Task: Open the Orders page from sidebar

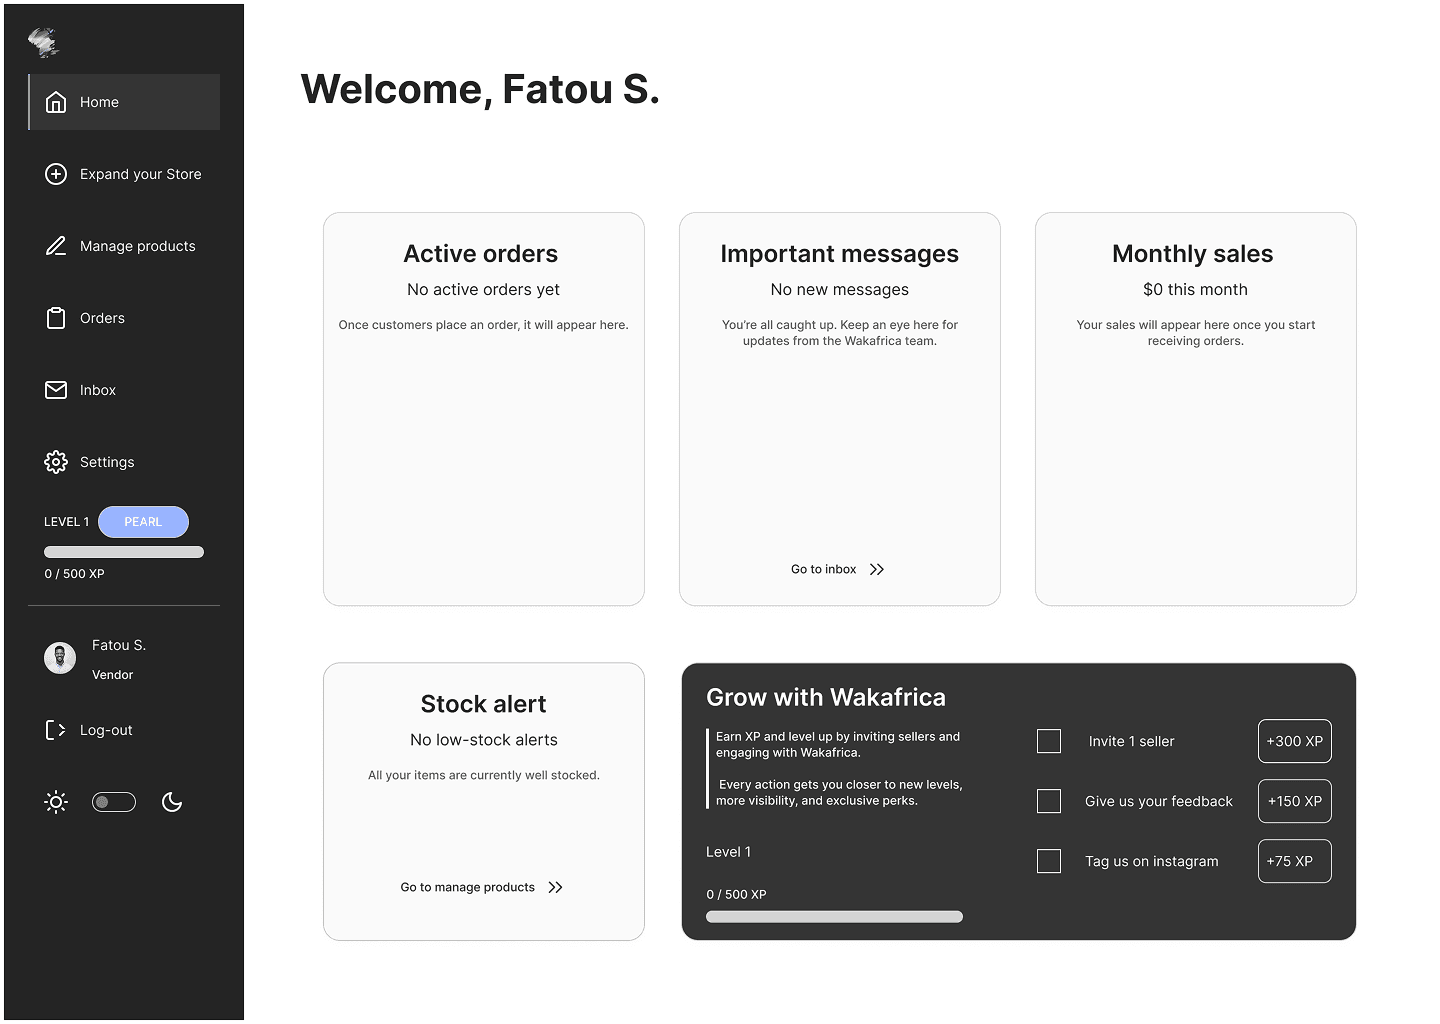Action: [124, 318]
